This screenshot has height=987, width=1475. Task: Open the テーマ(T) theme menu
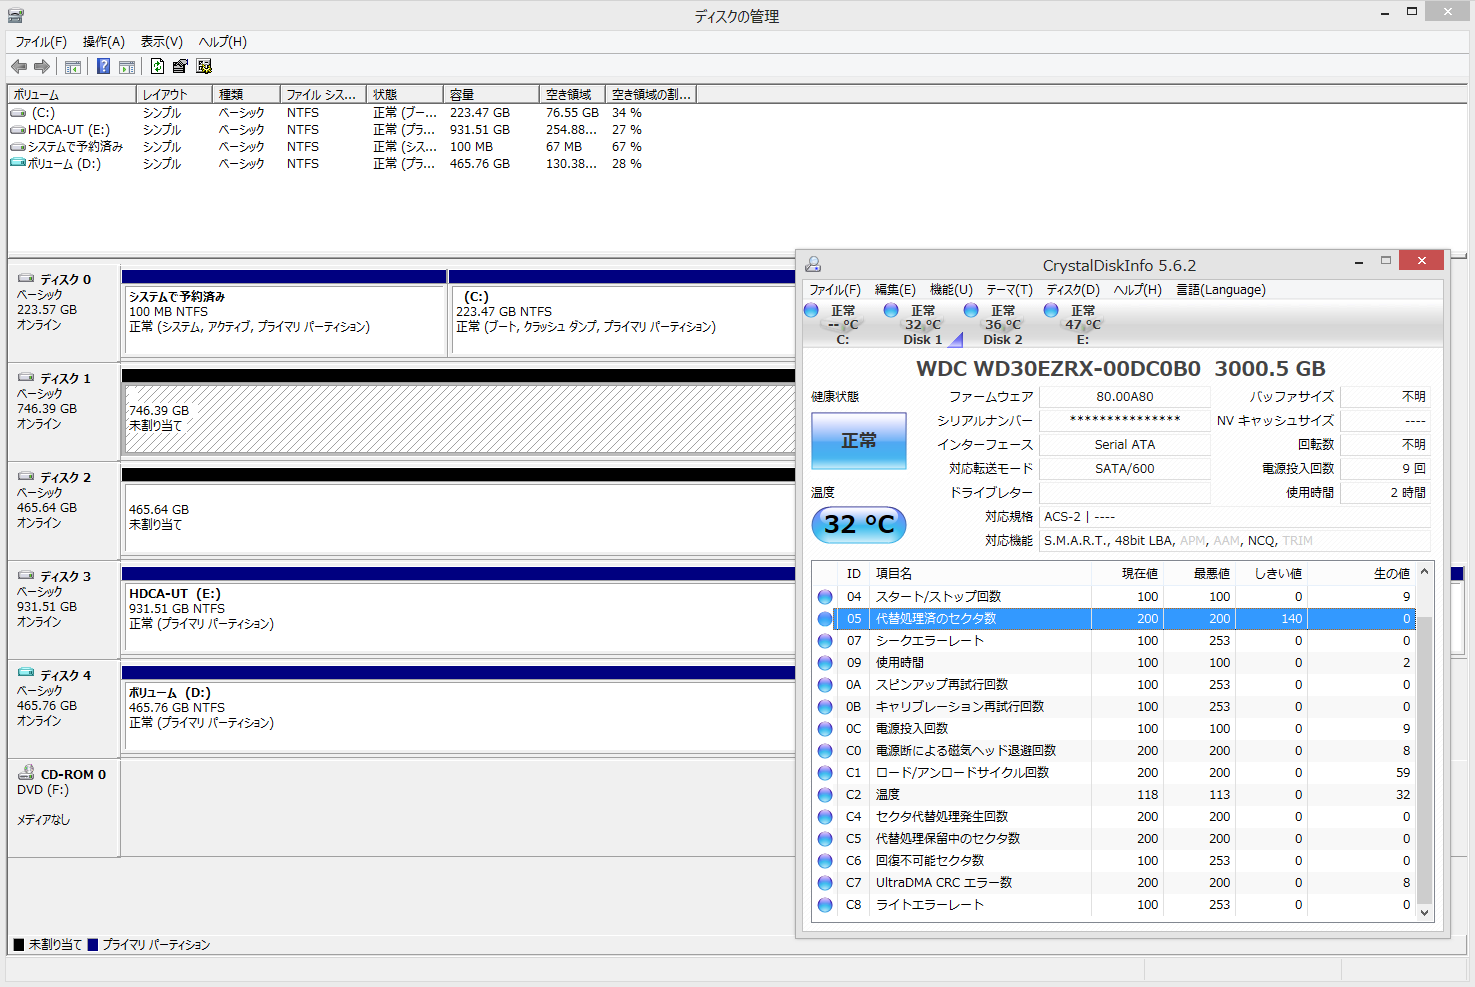coord(1009,290)
